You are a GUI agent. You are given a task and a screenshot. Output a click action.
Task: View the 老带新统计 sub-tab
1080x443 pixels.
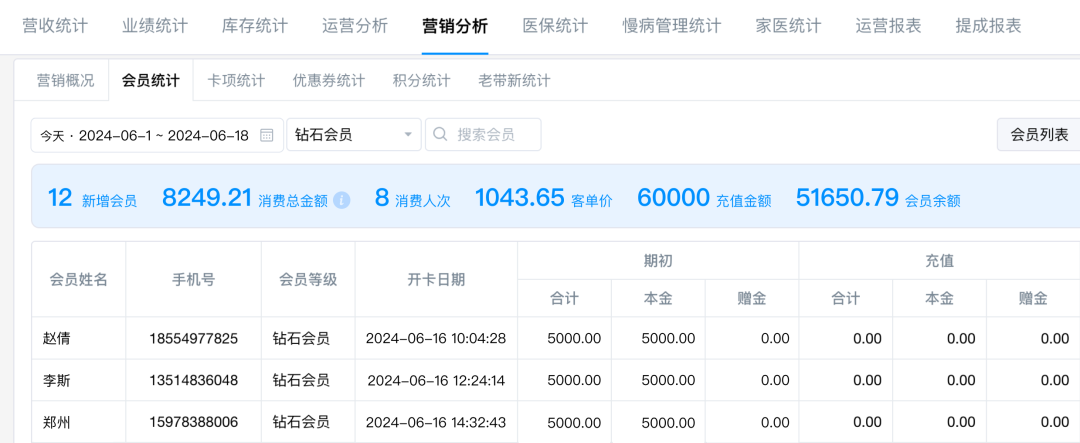point(514,80)
